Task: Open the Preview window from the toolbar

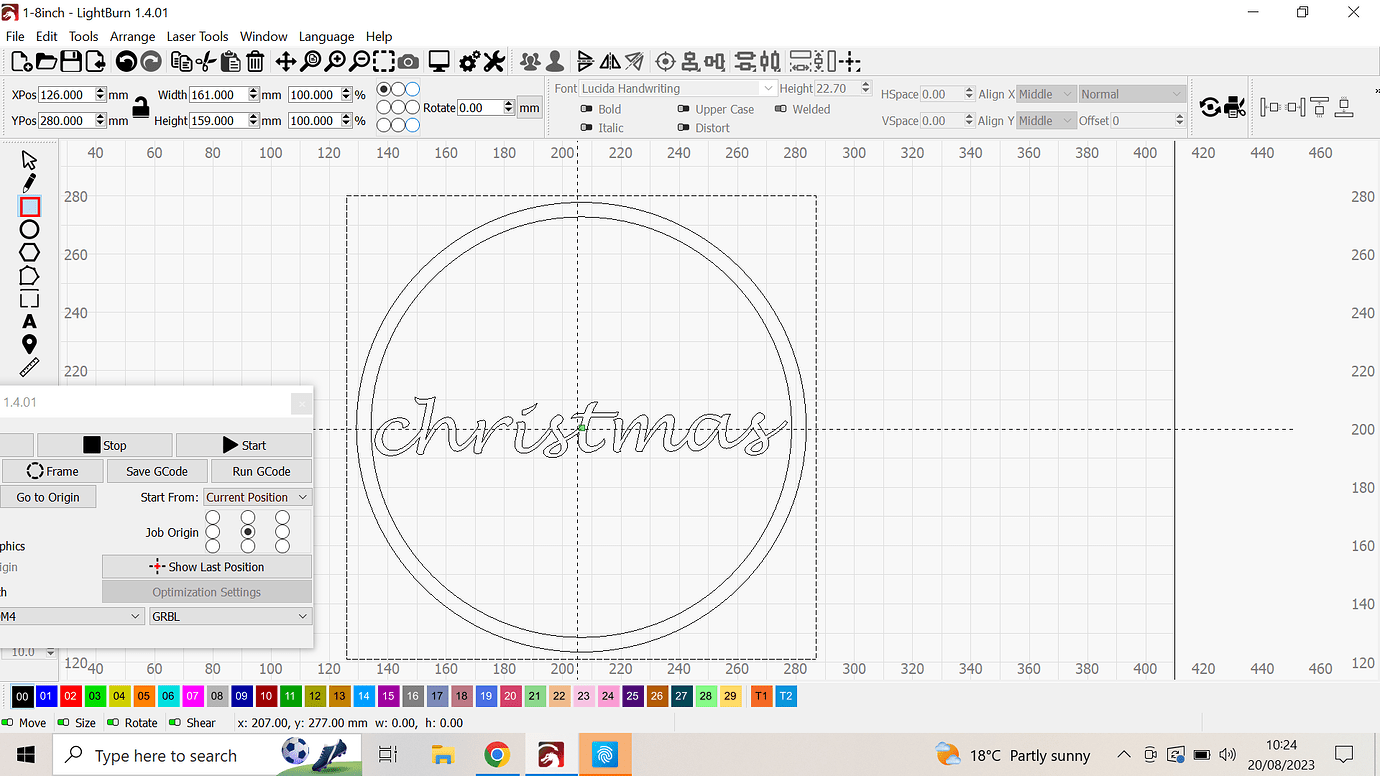Action: (439, 61)
